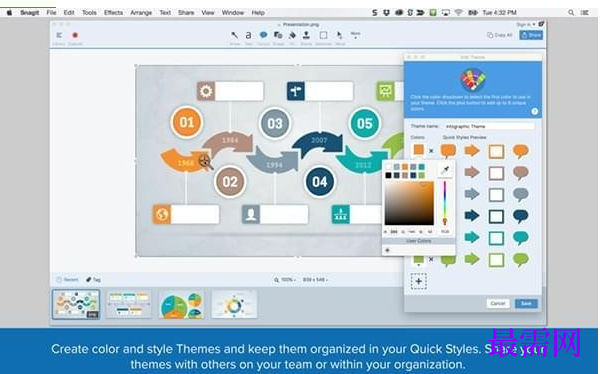Open the Snagit application menu
The width and height of the screenshot is (600, 374).
tap(29, 13)
